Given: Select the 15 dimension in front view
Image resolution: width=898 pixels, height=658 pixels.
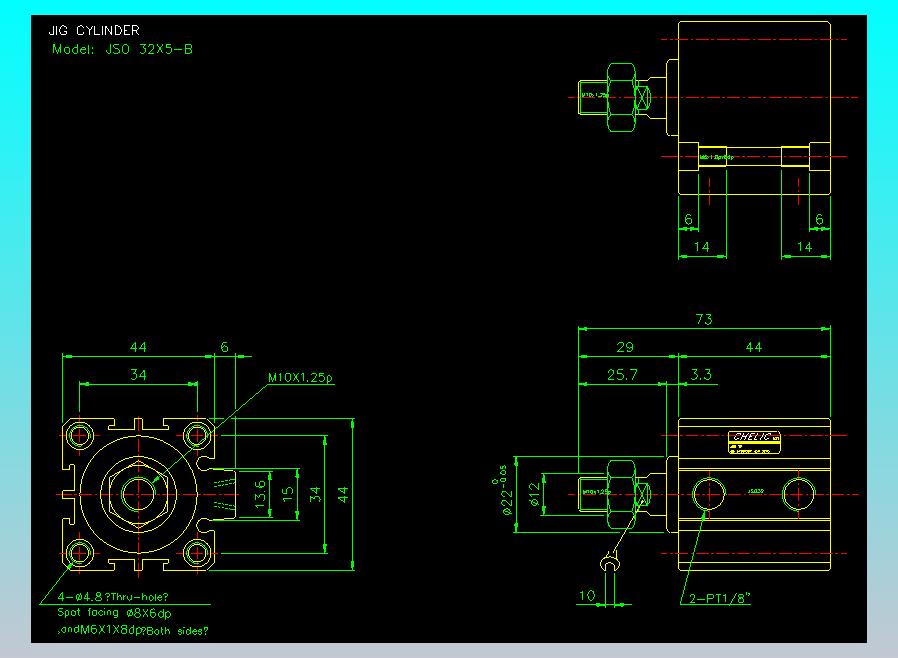Looking at the screenshot, I should tap(288, 494).
